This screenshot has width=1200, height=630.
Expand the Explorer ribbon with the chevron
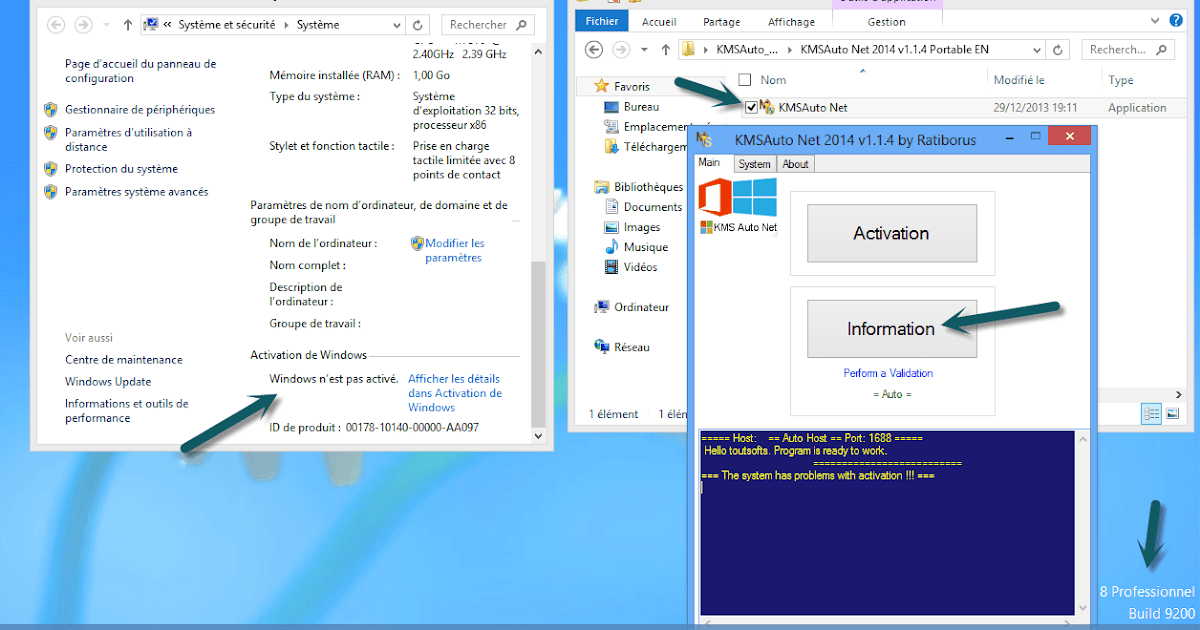pos(1154,20)
